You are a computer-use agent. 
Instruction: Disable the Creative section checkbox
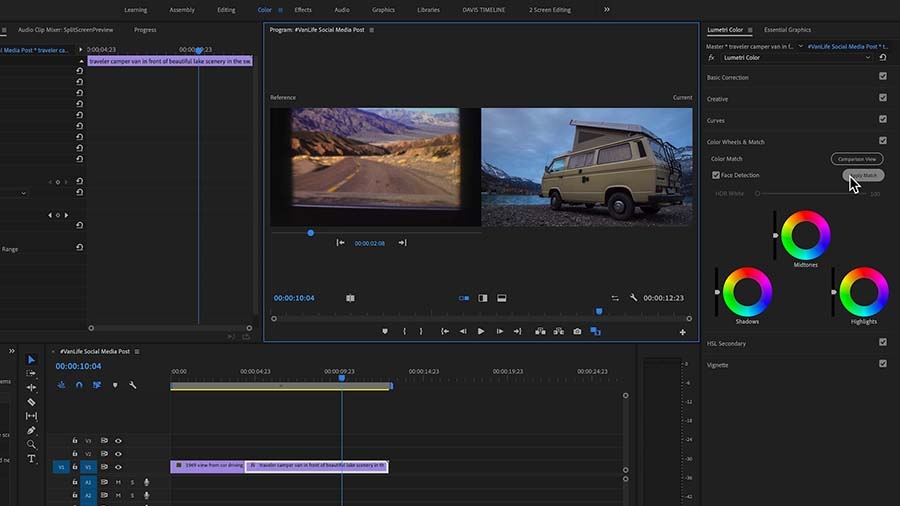tap(883, 98)
